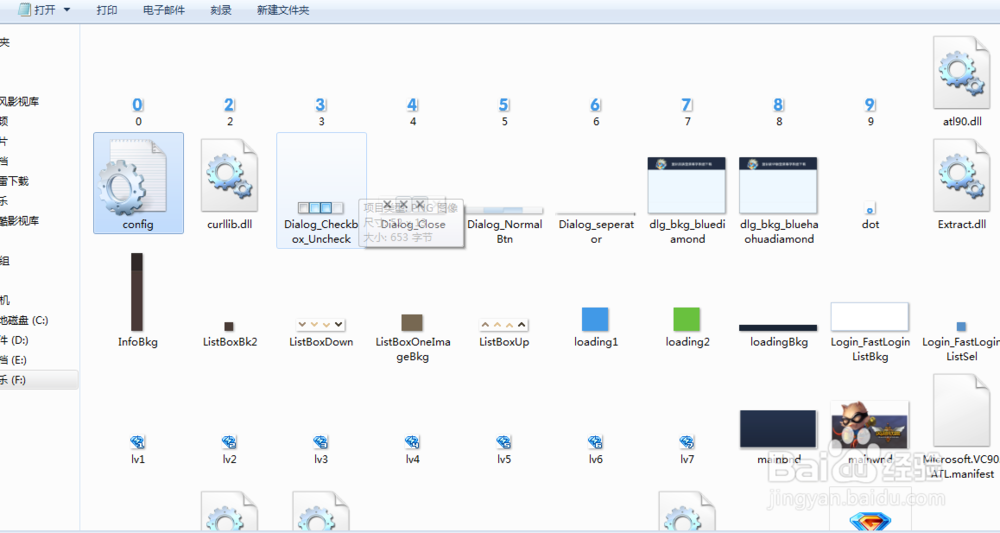This screenshot has height=533, width=1000.
Task: Select the blue loading1 image file
Action: [595, 319]
